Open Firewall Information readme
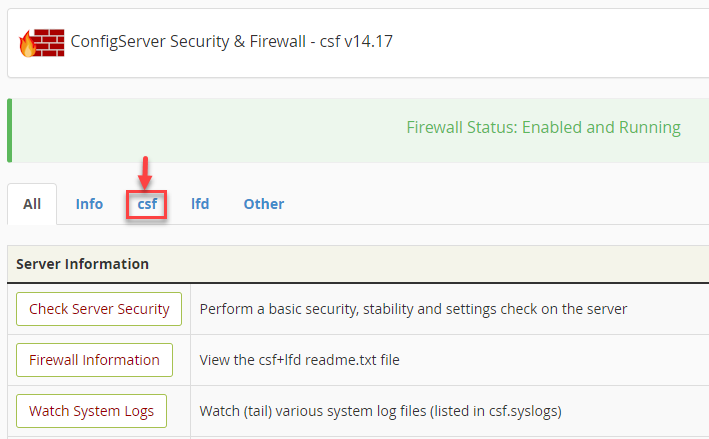 (x=94, y=360)
